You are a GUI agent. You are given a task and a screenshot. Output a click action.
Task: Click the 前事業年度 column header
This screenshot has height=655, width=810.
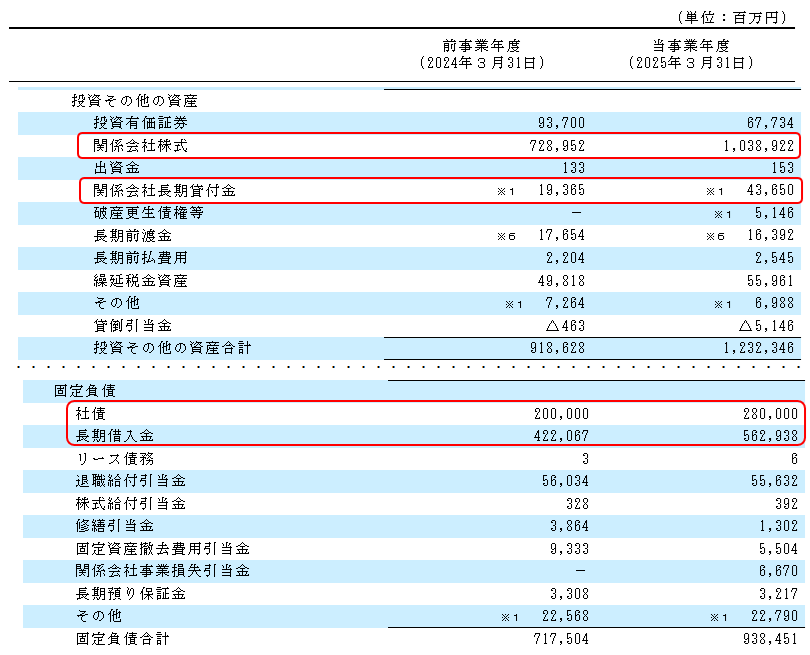[x=481, y=46]
